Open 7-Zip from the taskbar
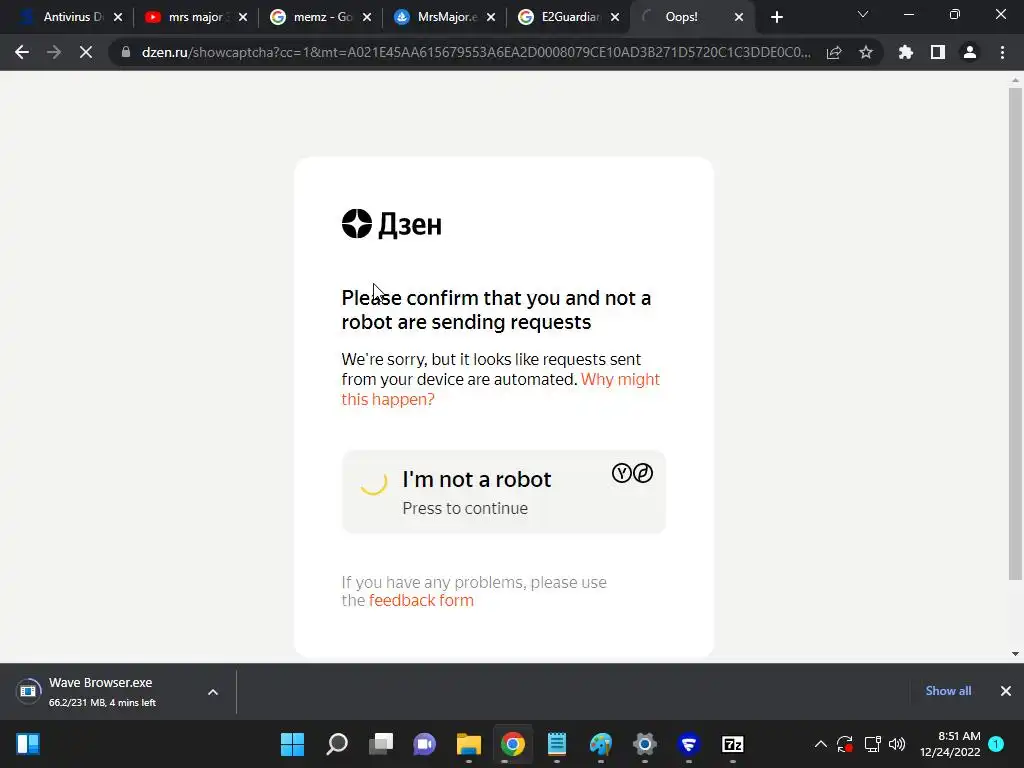The width and height of the screenshot is (1024, 768). [x=733, y=744]
